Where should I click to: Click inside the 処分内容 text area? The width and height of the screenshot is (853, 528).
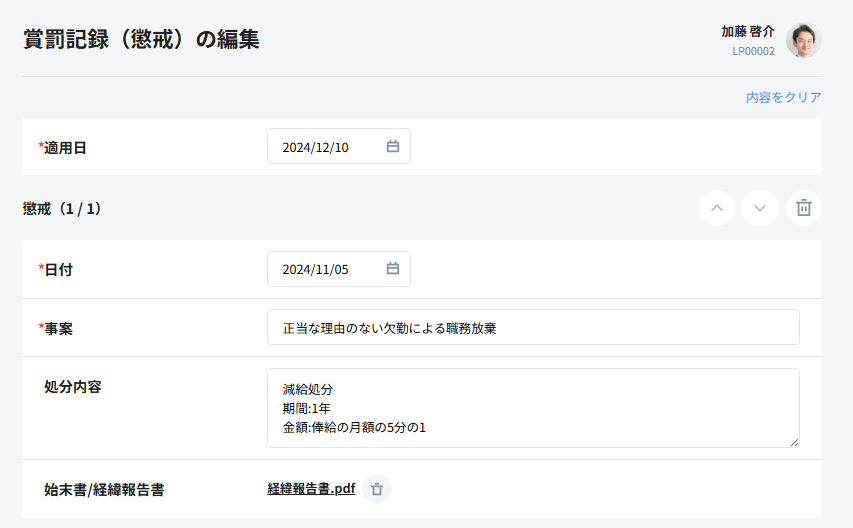(533, 407)
